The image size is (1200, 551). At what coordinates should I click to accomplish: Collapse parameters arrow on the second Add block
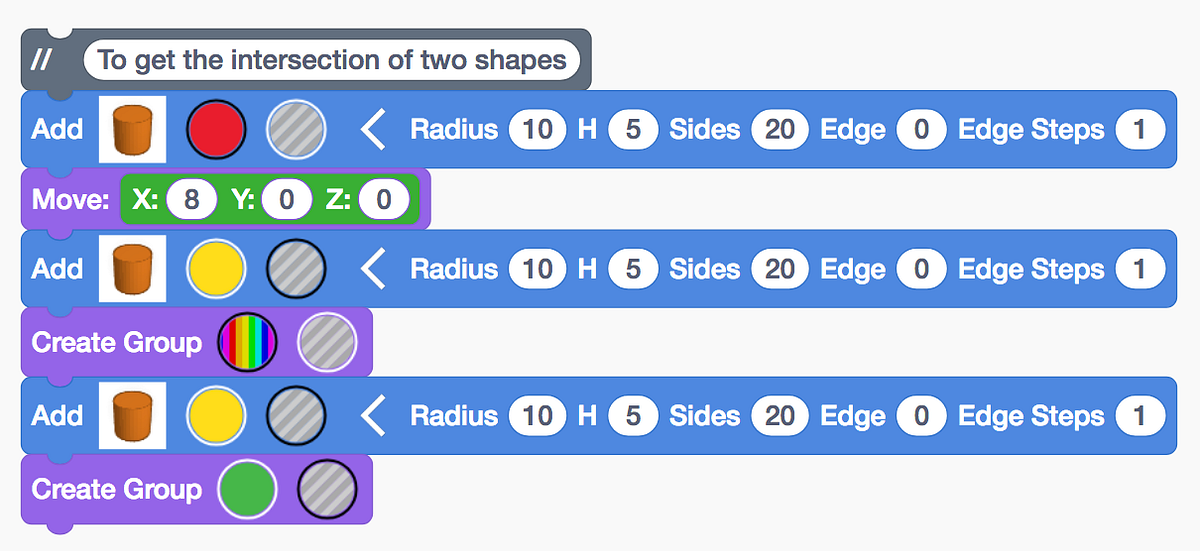point(372,269)
